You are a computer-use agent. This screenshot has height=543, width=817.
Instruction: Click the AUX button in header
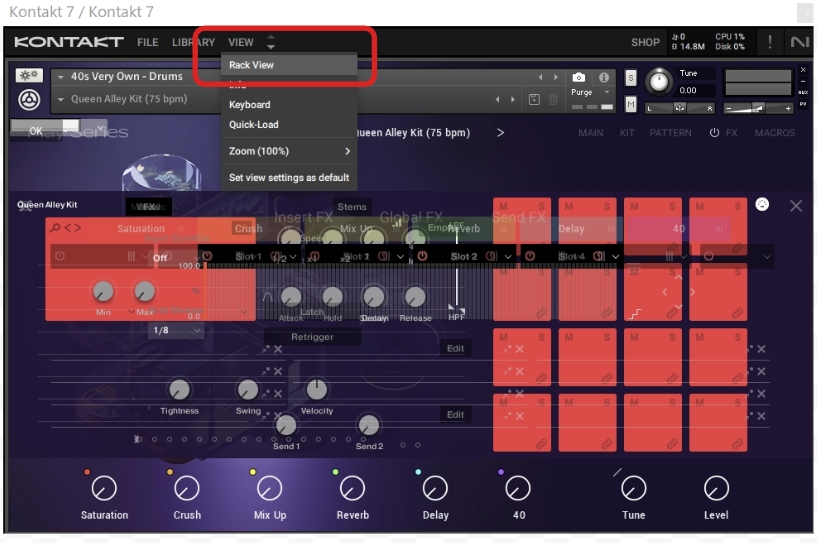pos(803,92)
